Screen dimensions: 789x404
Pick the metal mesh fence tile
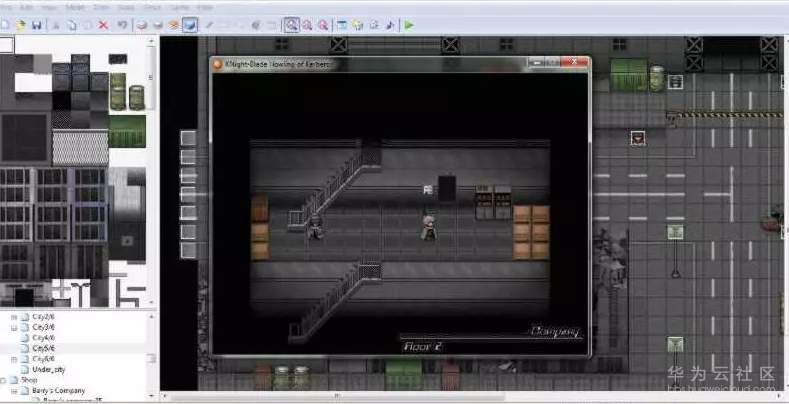(81, 148)
